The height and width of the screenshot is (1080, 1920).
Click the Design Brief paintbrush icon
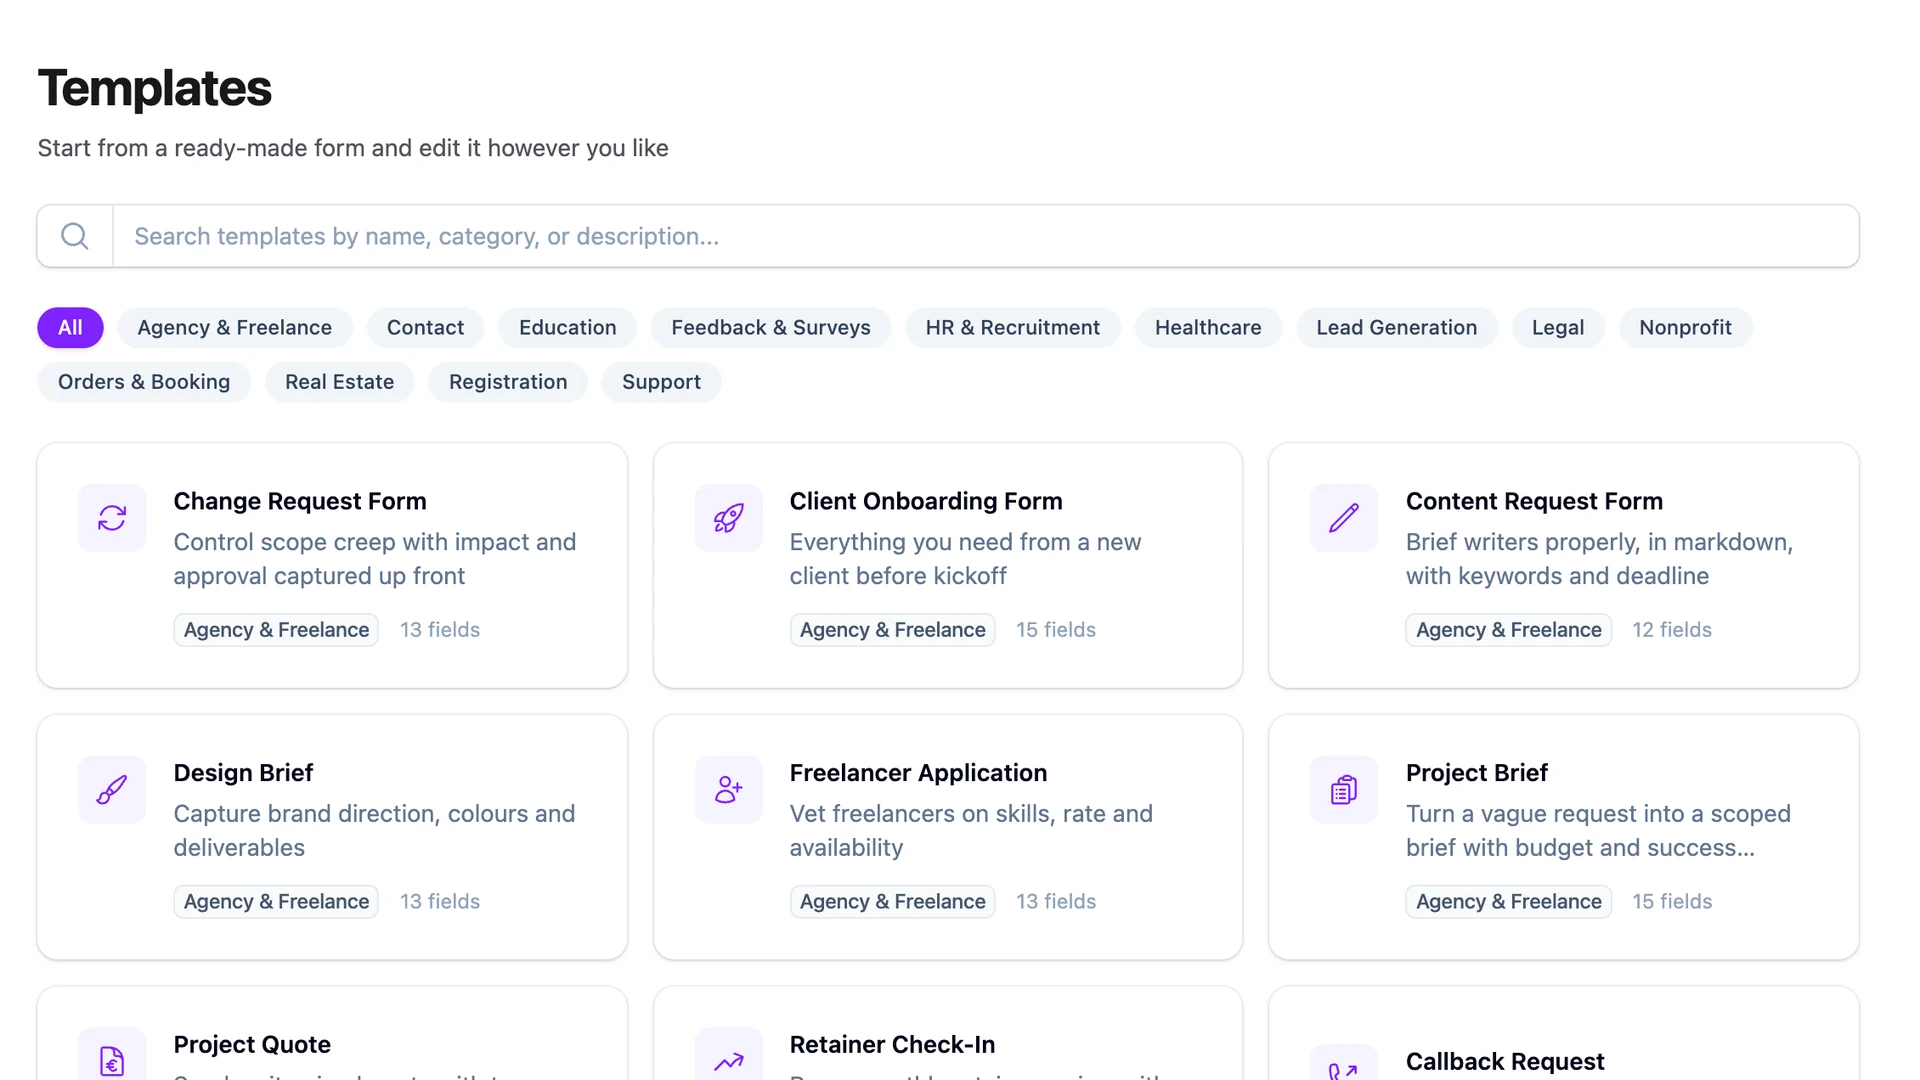coord(112,790)
